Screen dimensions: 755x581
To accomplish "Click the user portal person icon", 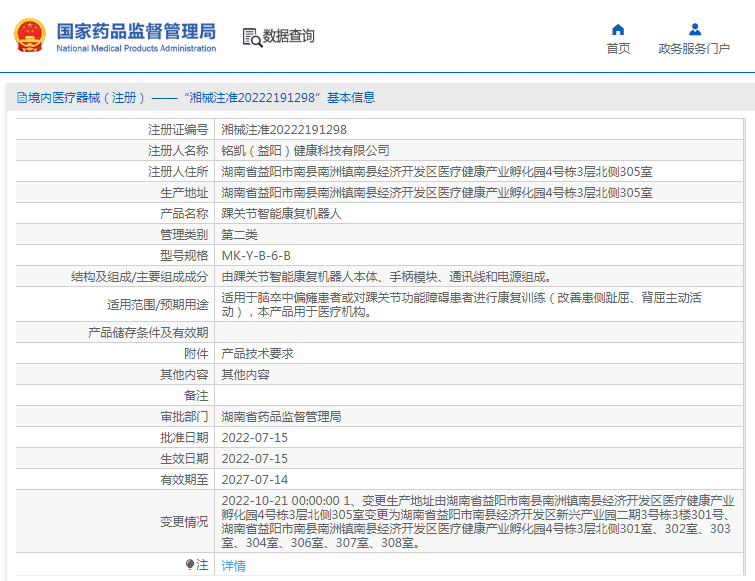I will point(694,30).
